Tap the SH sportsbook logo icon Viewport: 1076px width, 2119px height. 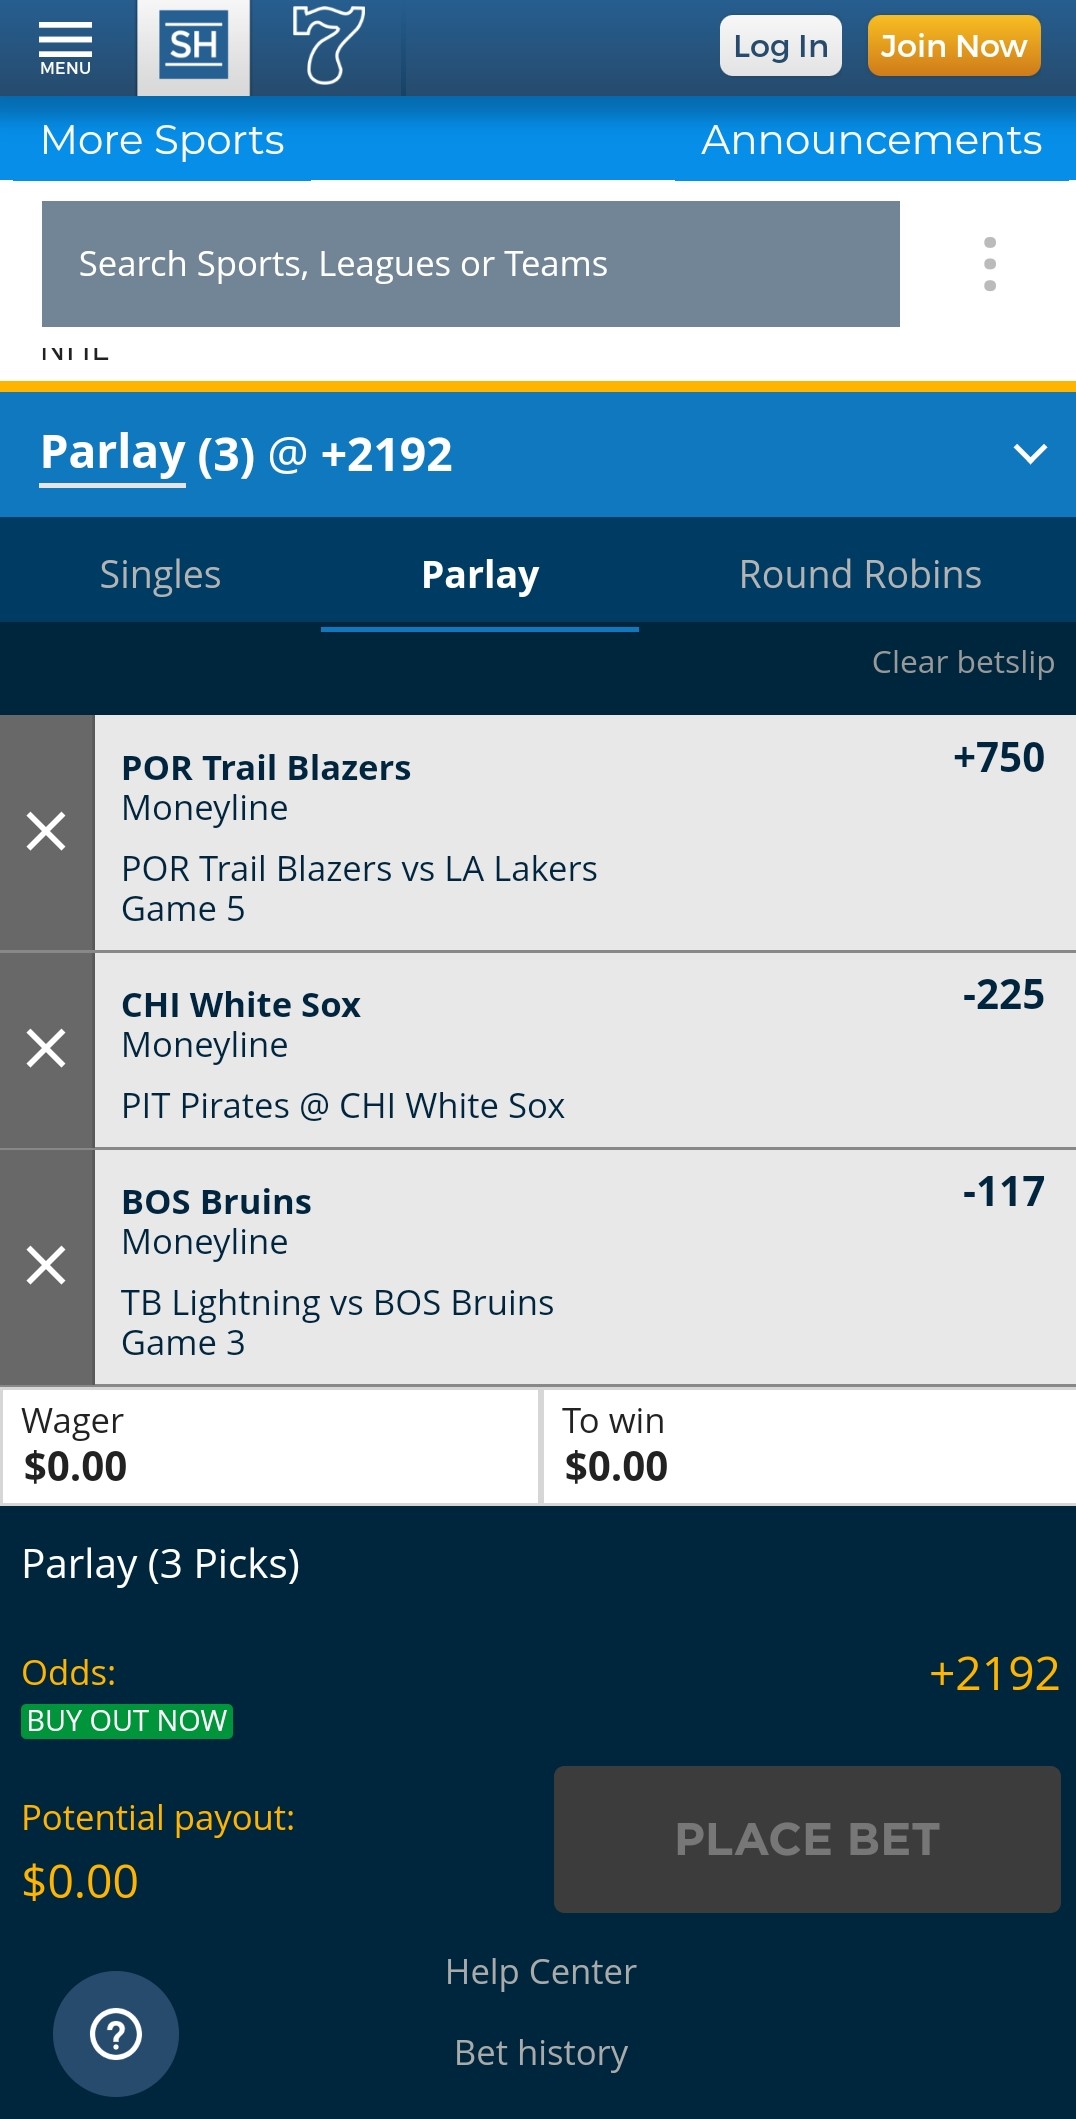pyautogui.click(x=194, y=47)
